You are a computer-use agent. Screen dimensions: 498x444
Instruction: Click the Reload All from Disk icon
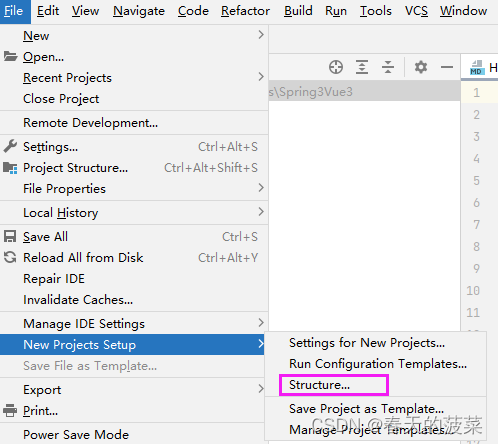(10, 257)
